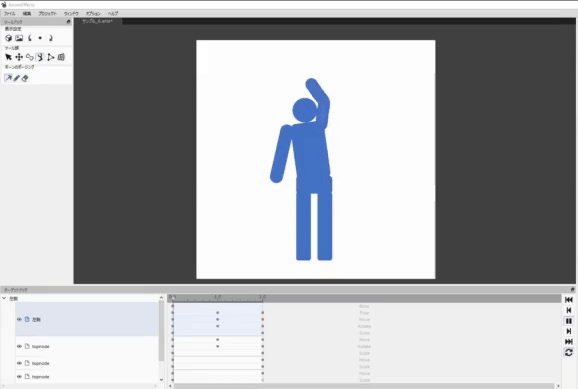
Task: Toggle the cube-shaped display setting icon
Action: [8, 38]
